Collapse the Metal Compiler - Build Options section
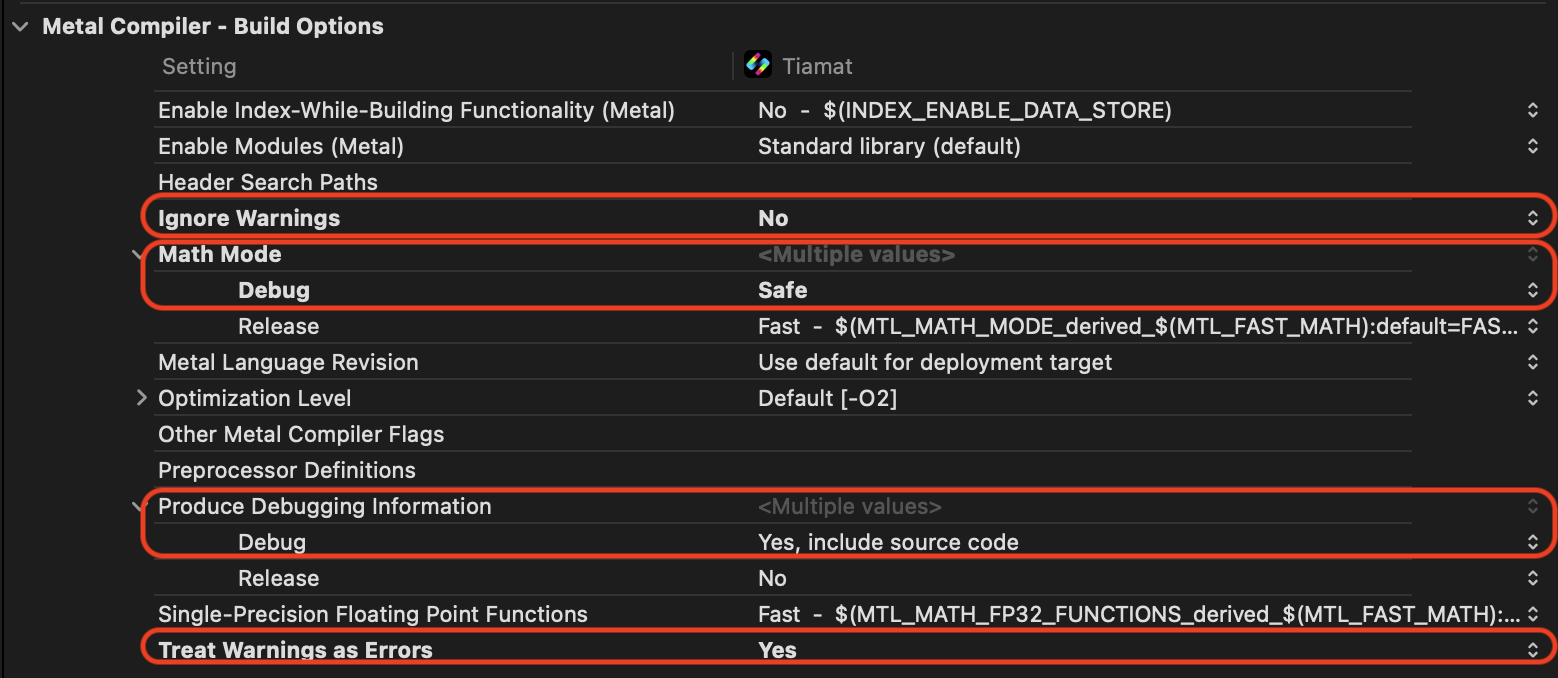This screenshot has width=1558, height=678. tap(20, 27)
